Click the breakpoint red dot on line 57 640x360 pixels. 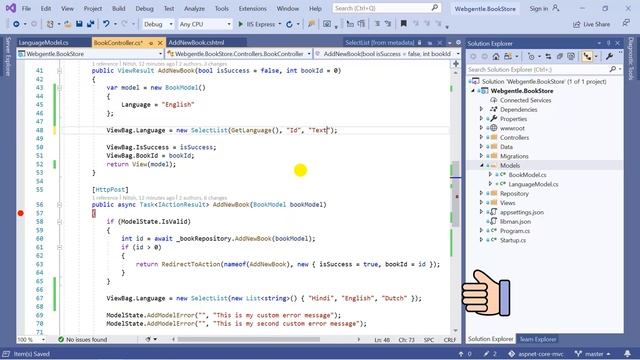[20, 213]
